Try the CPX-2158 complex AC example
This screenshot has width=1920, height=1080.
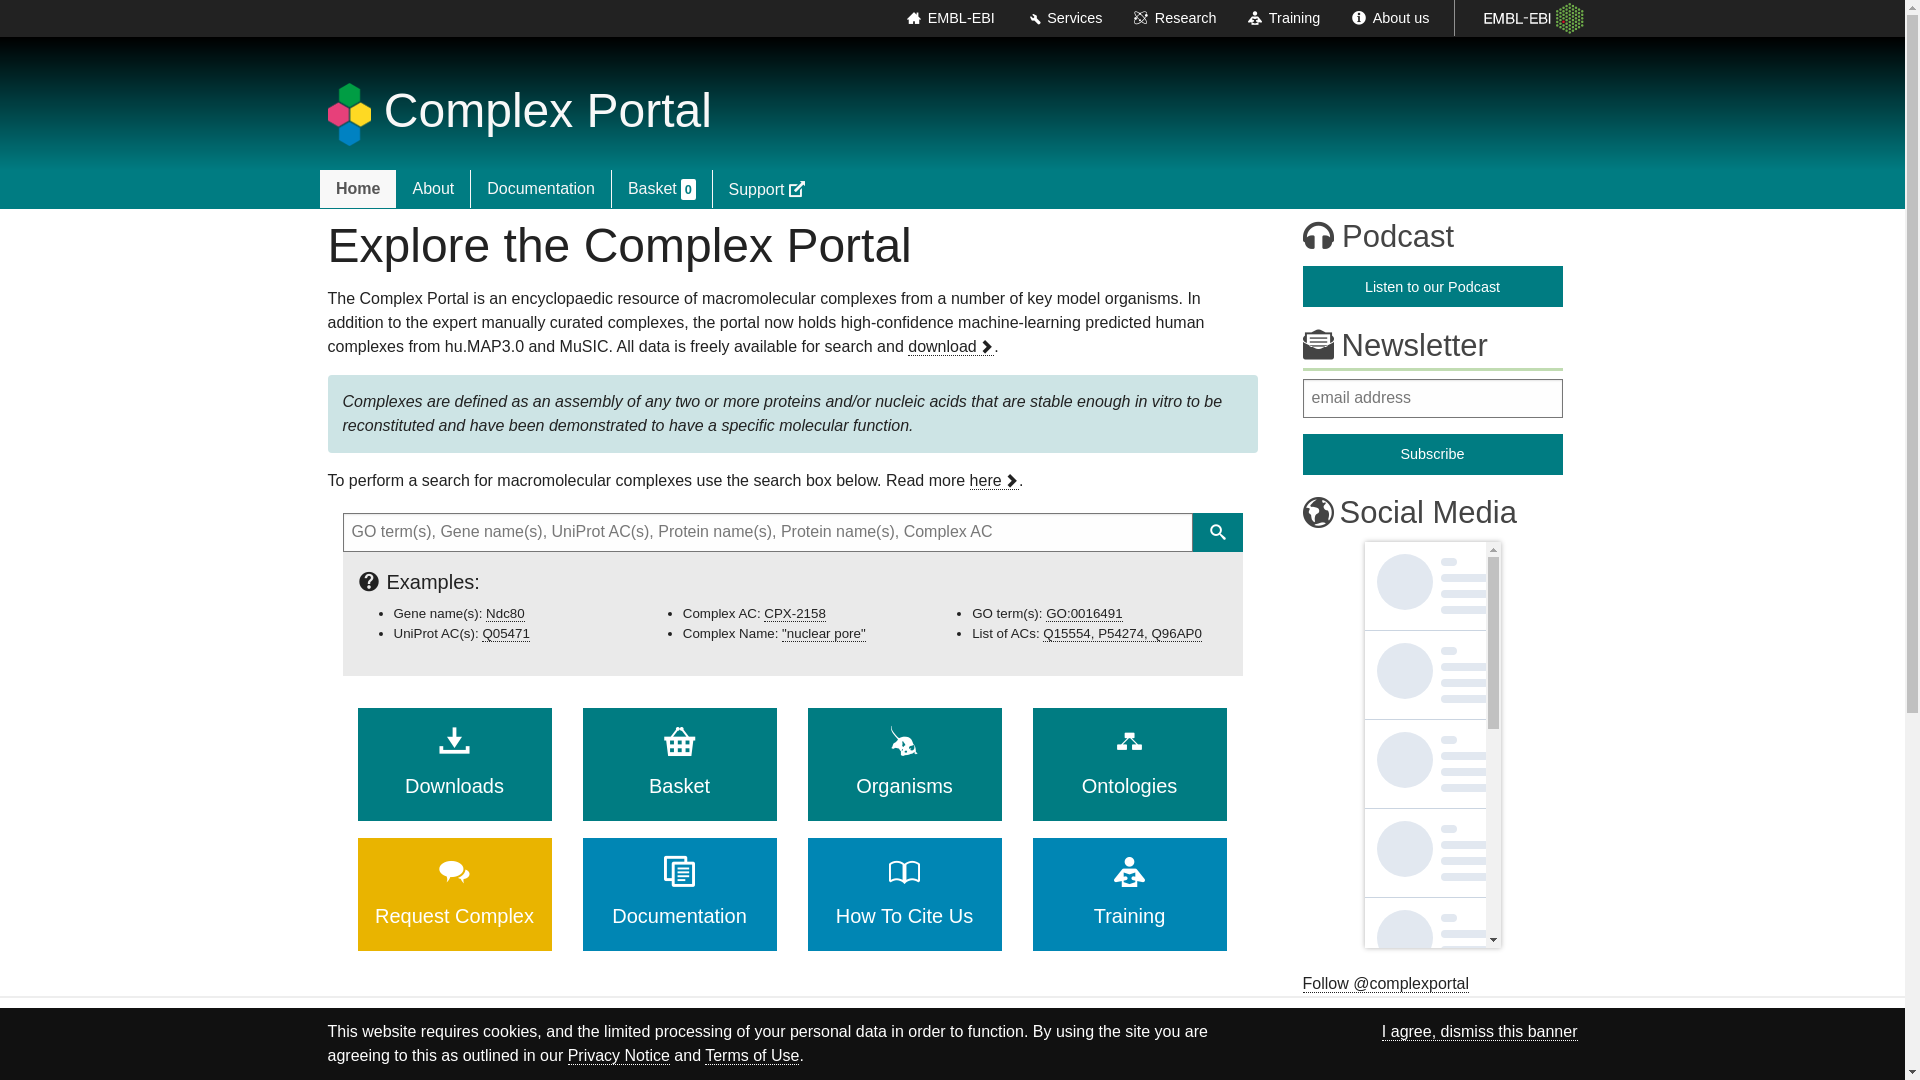tap(795, 614)
